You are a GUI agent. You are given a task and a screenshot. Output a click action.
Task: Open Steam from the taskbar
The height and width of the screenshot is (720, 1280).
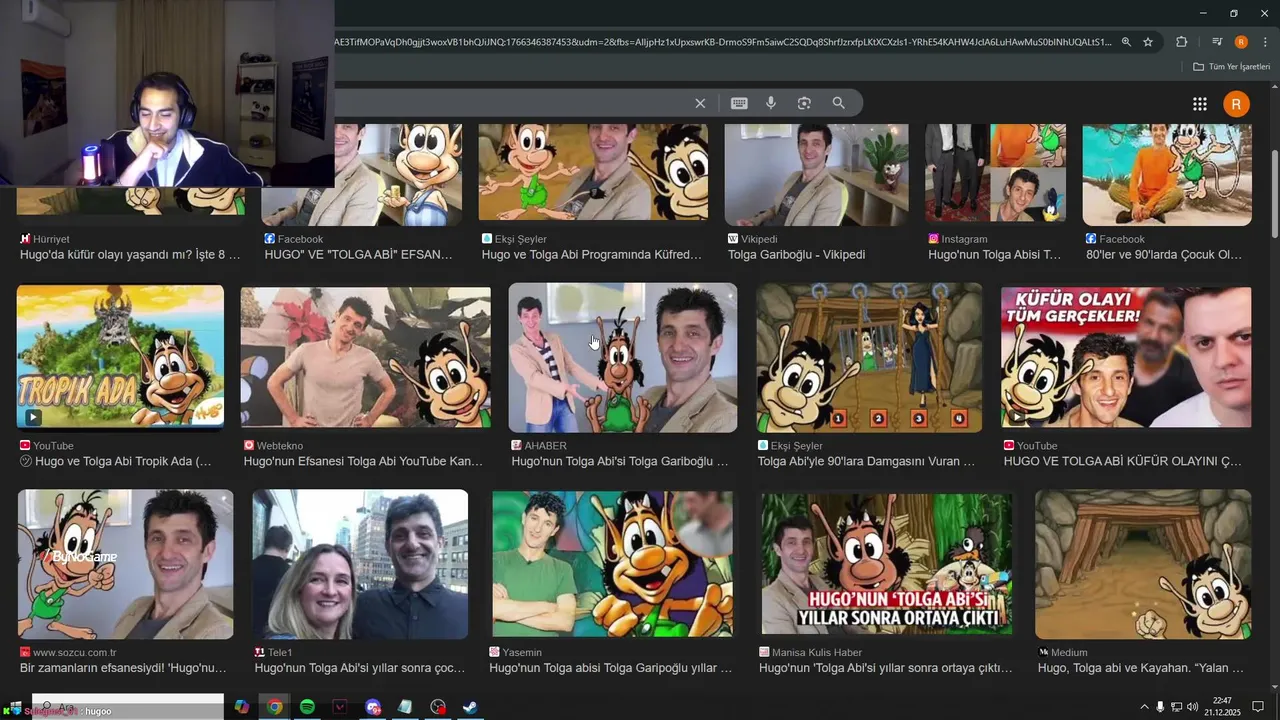click(x=470, y=707)
